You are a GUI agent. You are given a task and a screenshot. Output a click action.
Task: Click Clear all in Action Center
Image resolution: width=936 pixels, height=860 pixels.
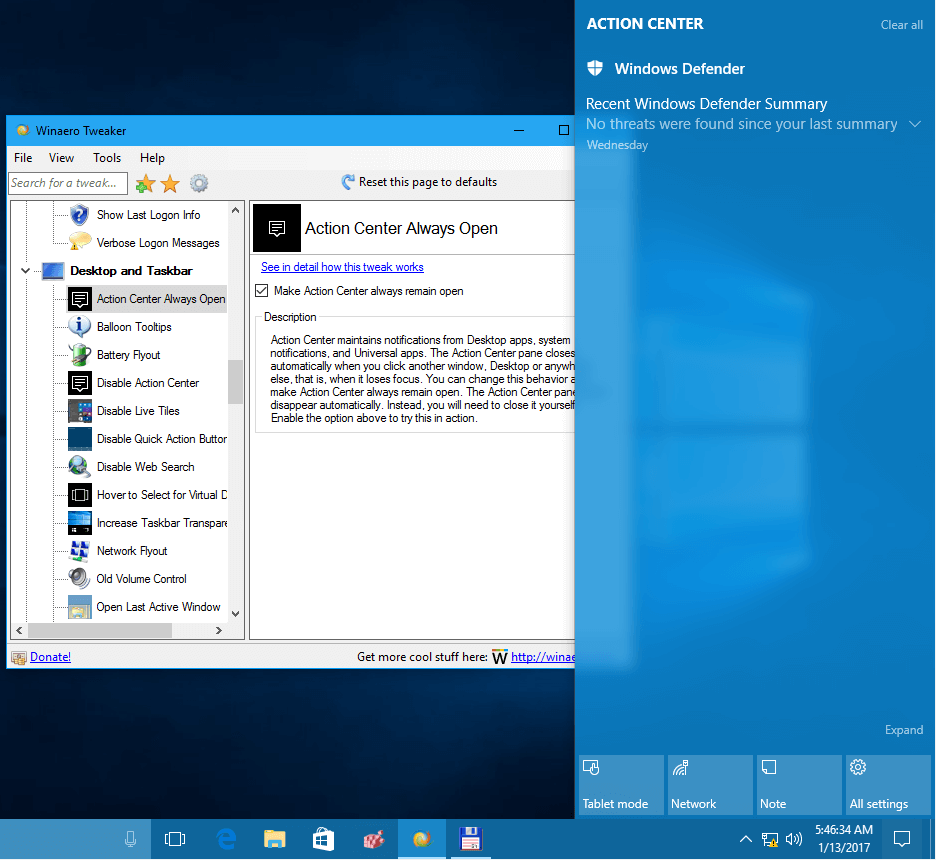[x=901, y=25]
